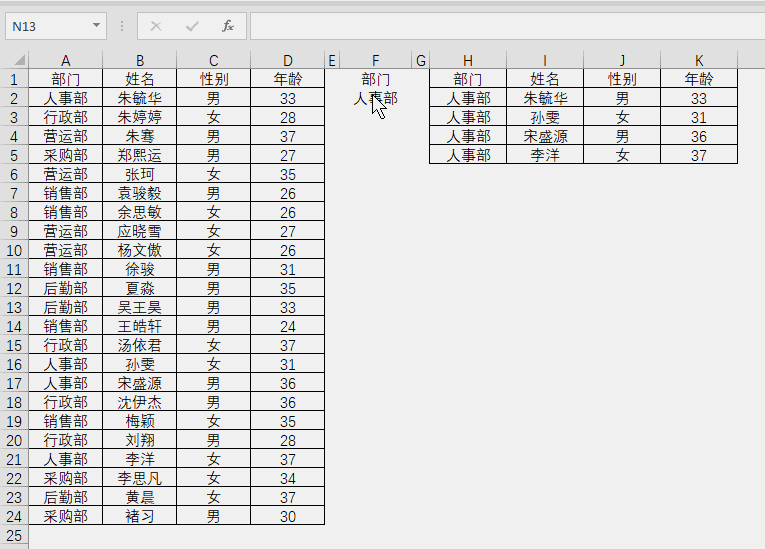
Task: Select column C header
Action: coord(214,61)
